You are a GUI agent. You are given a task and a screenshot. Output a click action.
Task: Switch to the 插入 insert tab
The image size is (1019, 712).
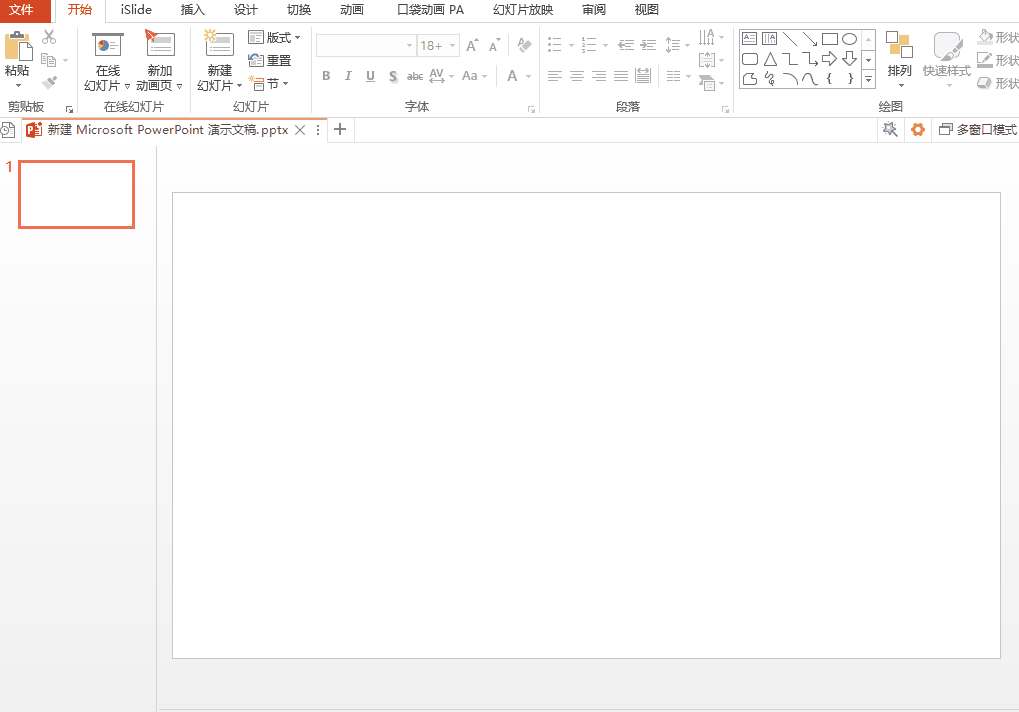[x=192, y=10]
